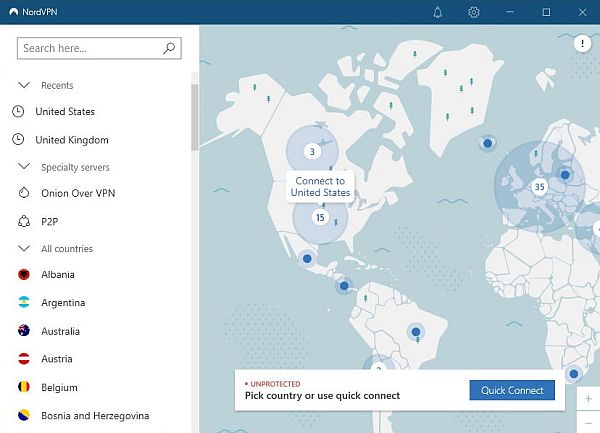Click the search magnifier icon
The width and height of the screenshot is (600, 433).
point(169,48)
